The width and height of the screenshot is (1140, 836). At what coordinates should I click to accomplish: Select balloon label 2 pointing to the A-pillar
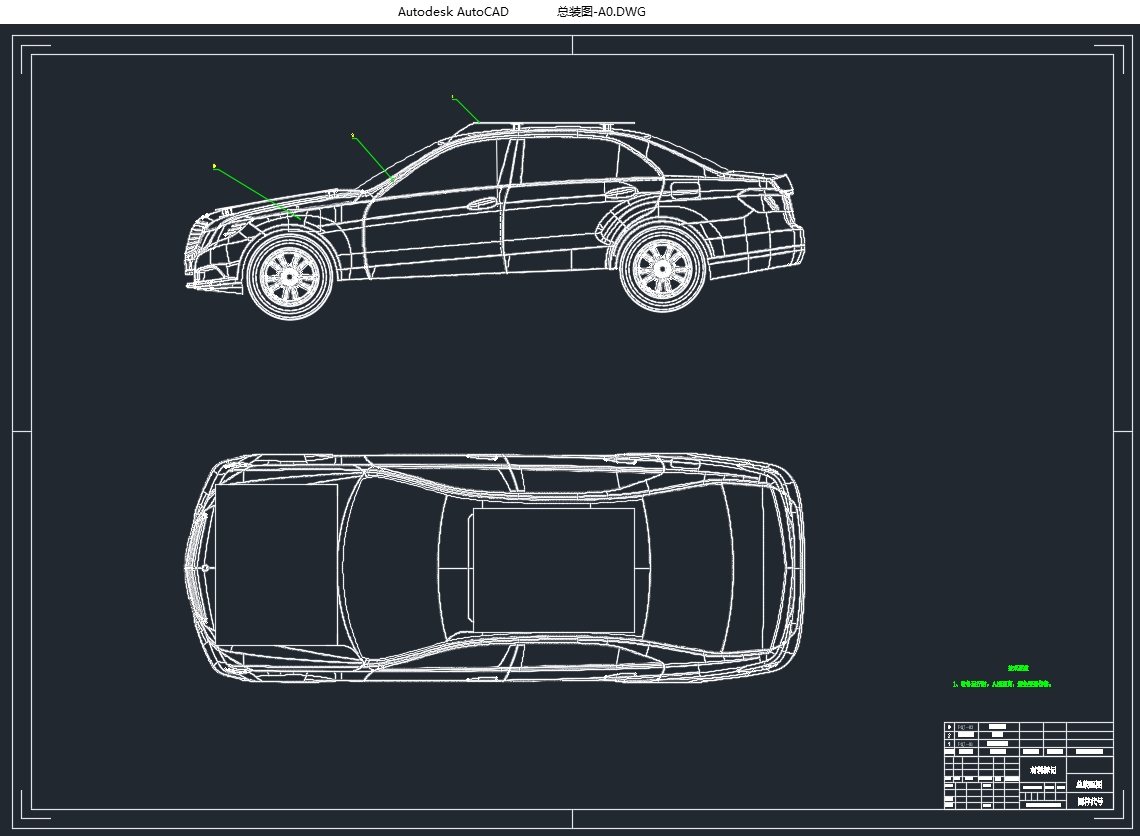(352, 134)
